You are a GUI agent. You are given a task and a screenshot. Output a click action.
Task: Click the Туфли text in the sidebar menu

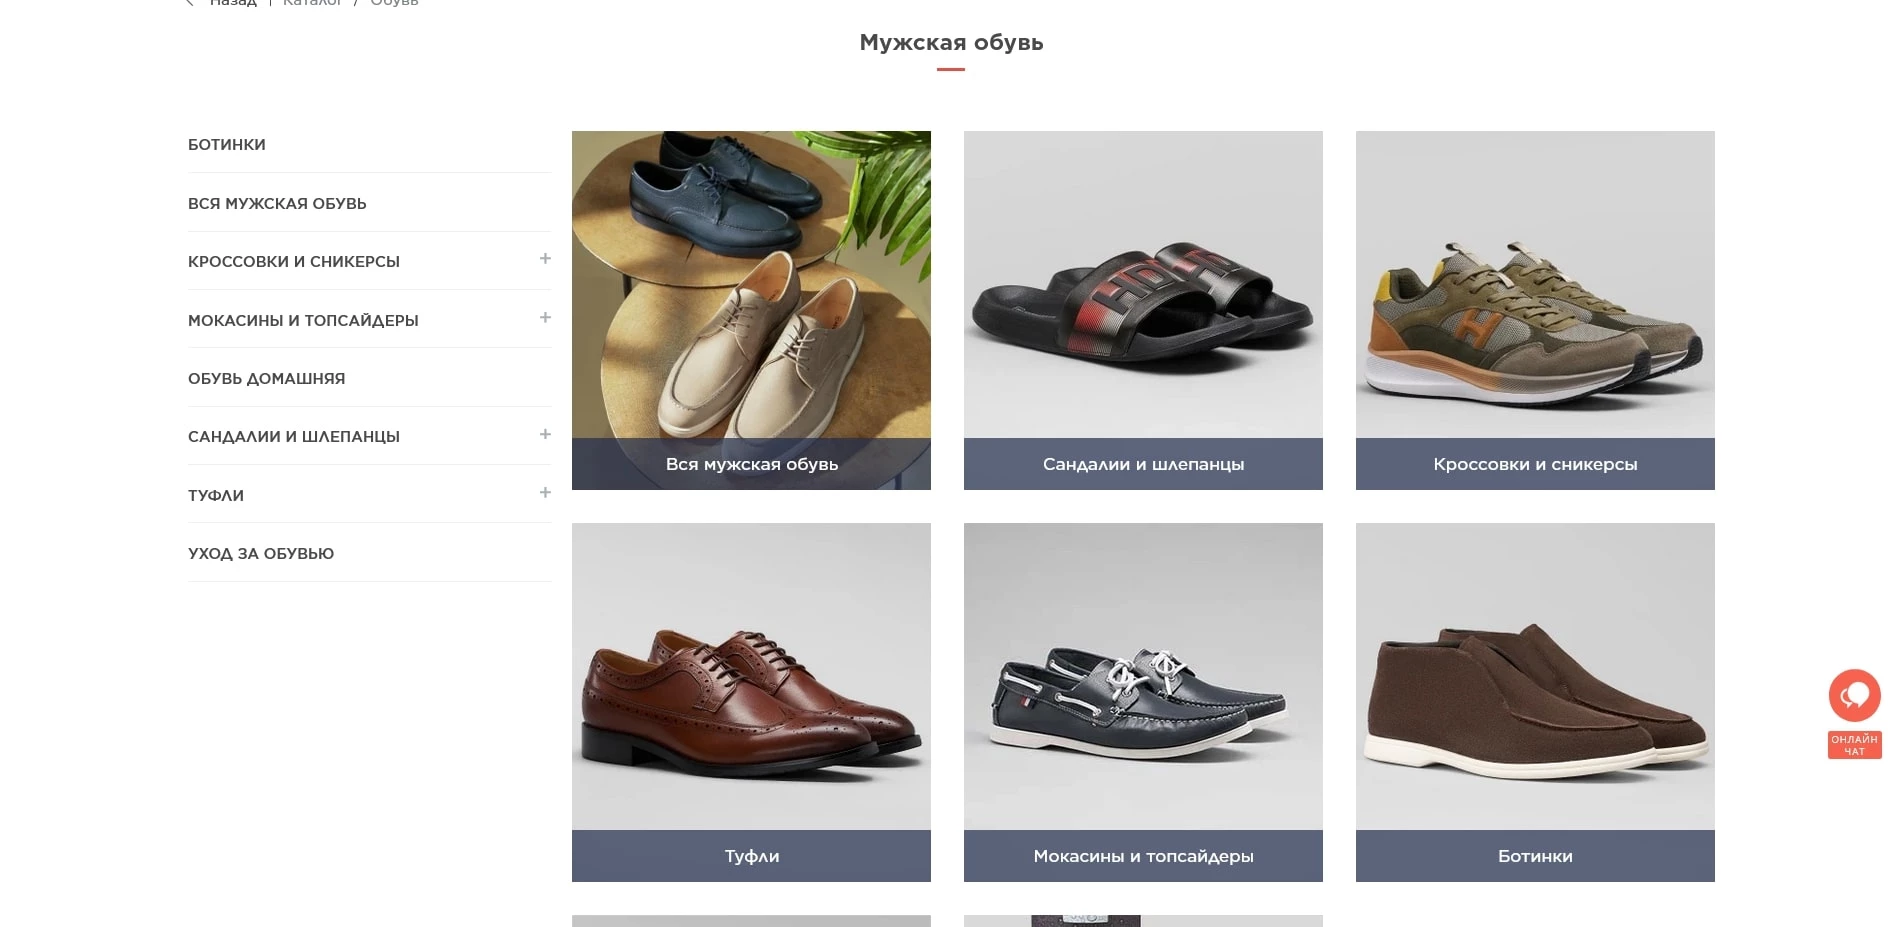[x=216, y=496]
